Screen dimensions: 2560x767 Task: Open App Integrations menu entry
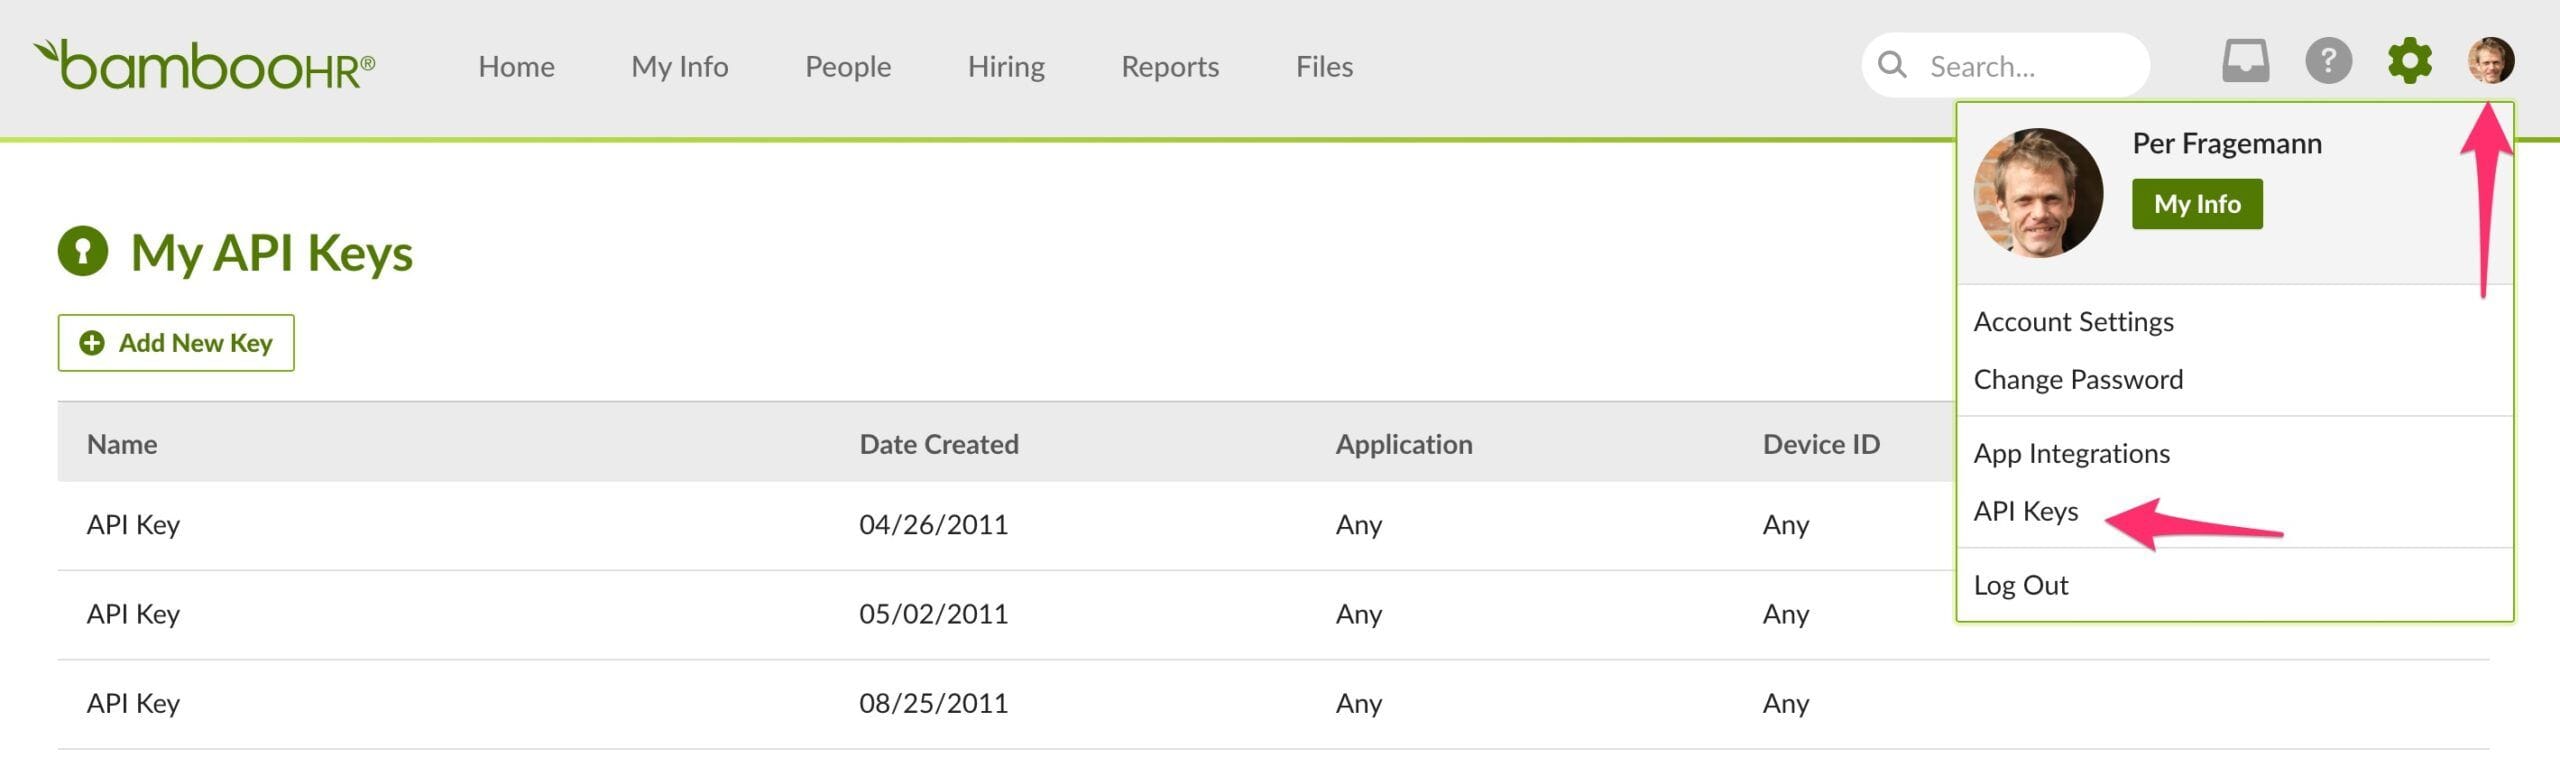click(2071, 453)
